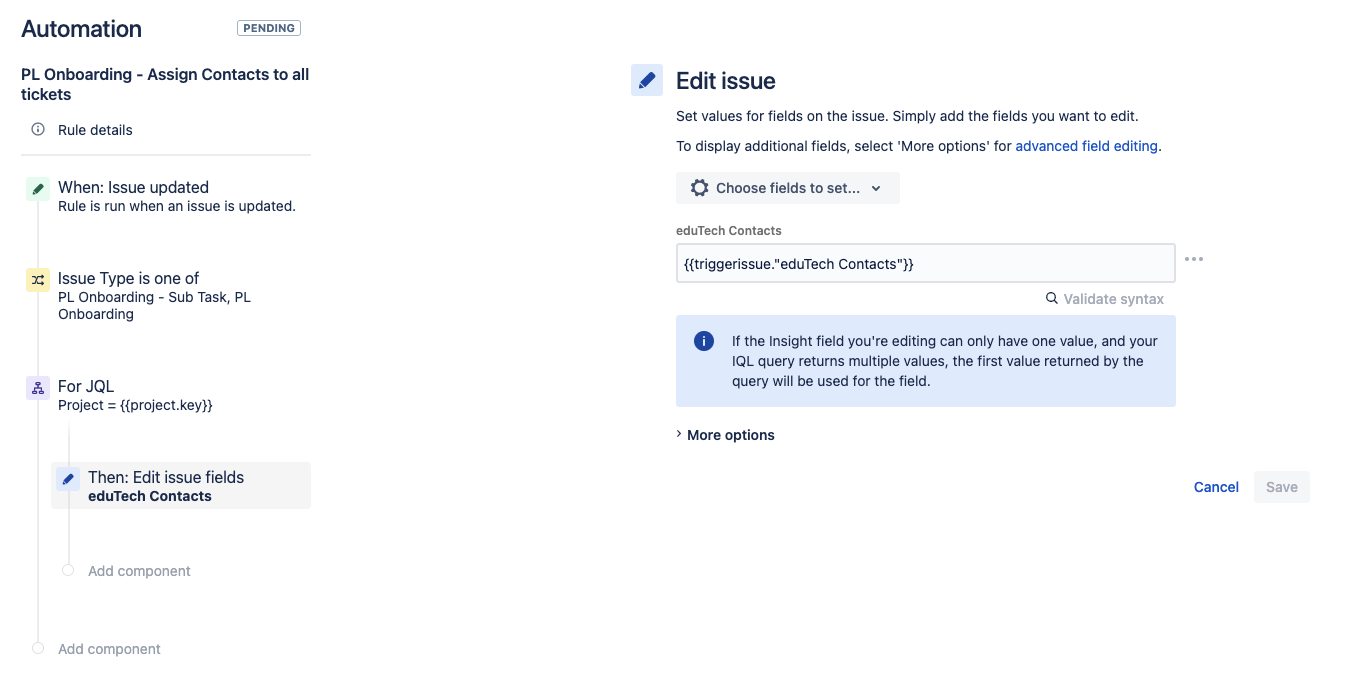Select the When: Issue updated step
The image size is (1354, 677).
(x=168, y=196)
